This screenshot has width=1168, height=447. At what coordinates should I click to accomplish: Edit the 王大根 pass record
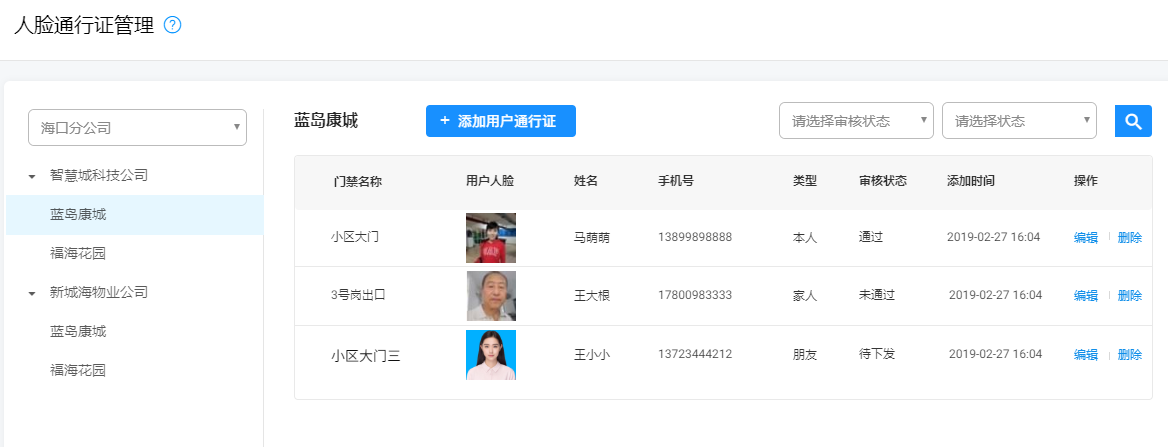coord(1085,296)
